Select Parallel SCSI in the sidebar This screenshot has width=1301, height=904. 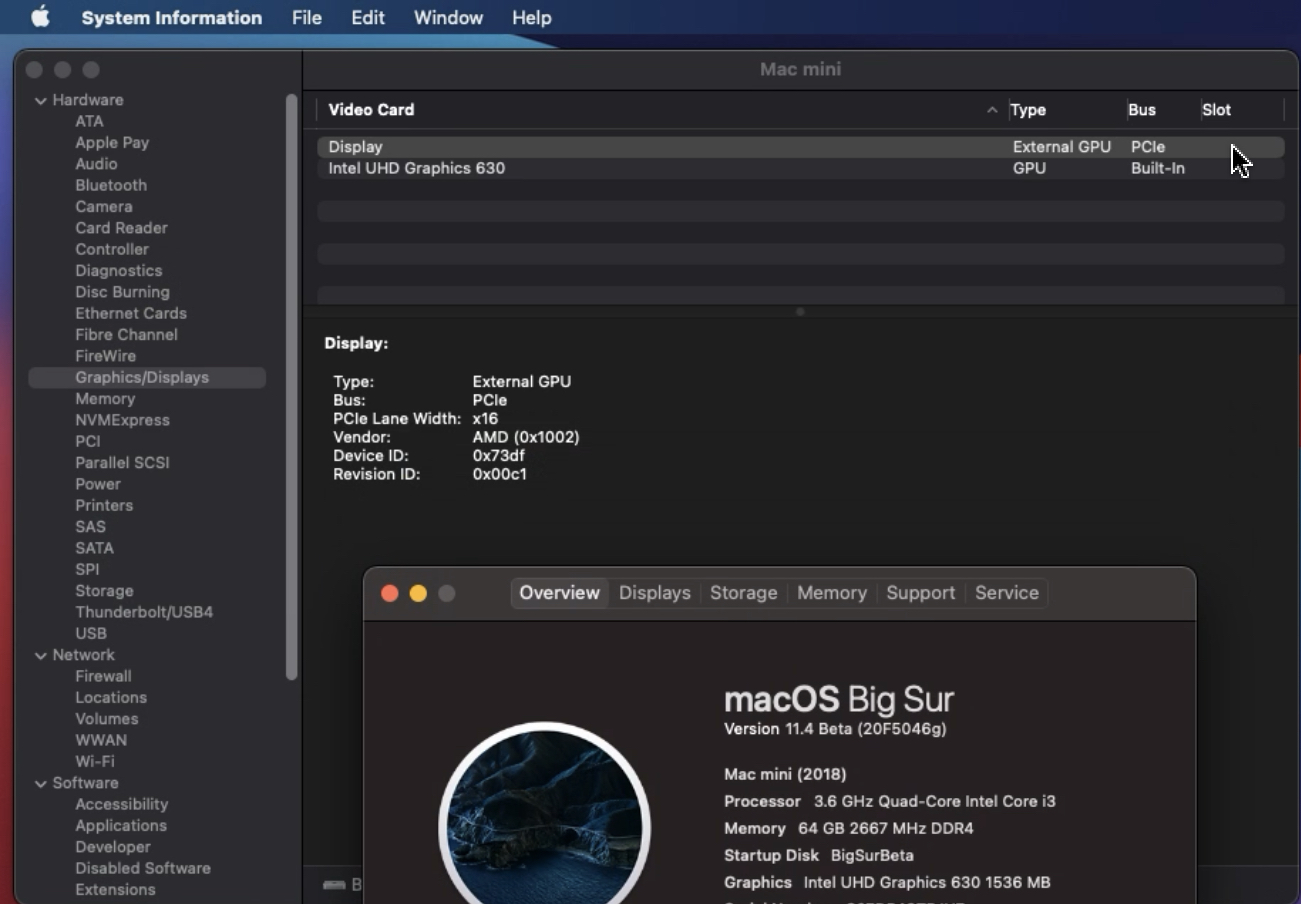pos(122,462)
